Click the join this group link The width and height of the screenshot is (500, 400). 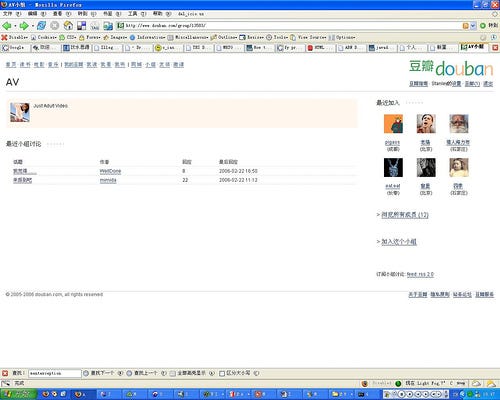399,242
